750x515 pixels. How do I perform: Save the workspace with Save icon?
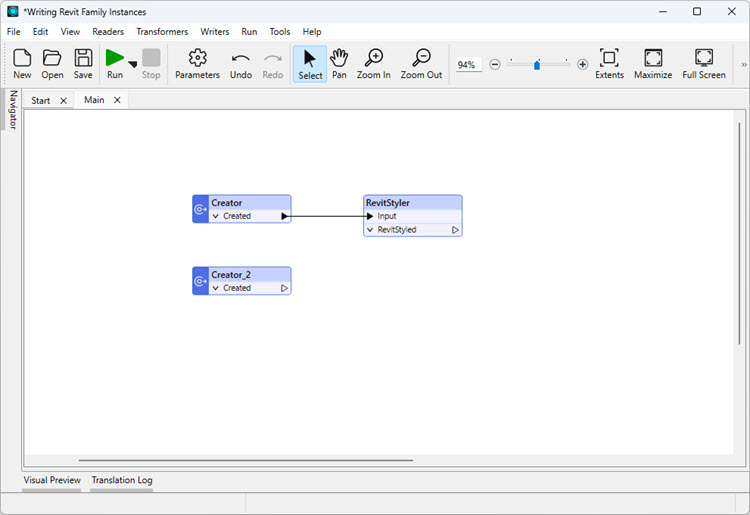pyautogui.click(x=83, y=58)
